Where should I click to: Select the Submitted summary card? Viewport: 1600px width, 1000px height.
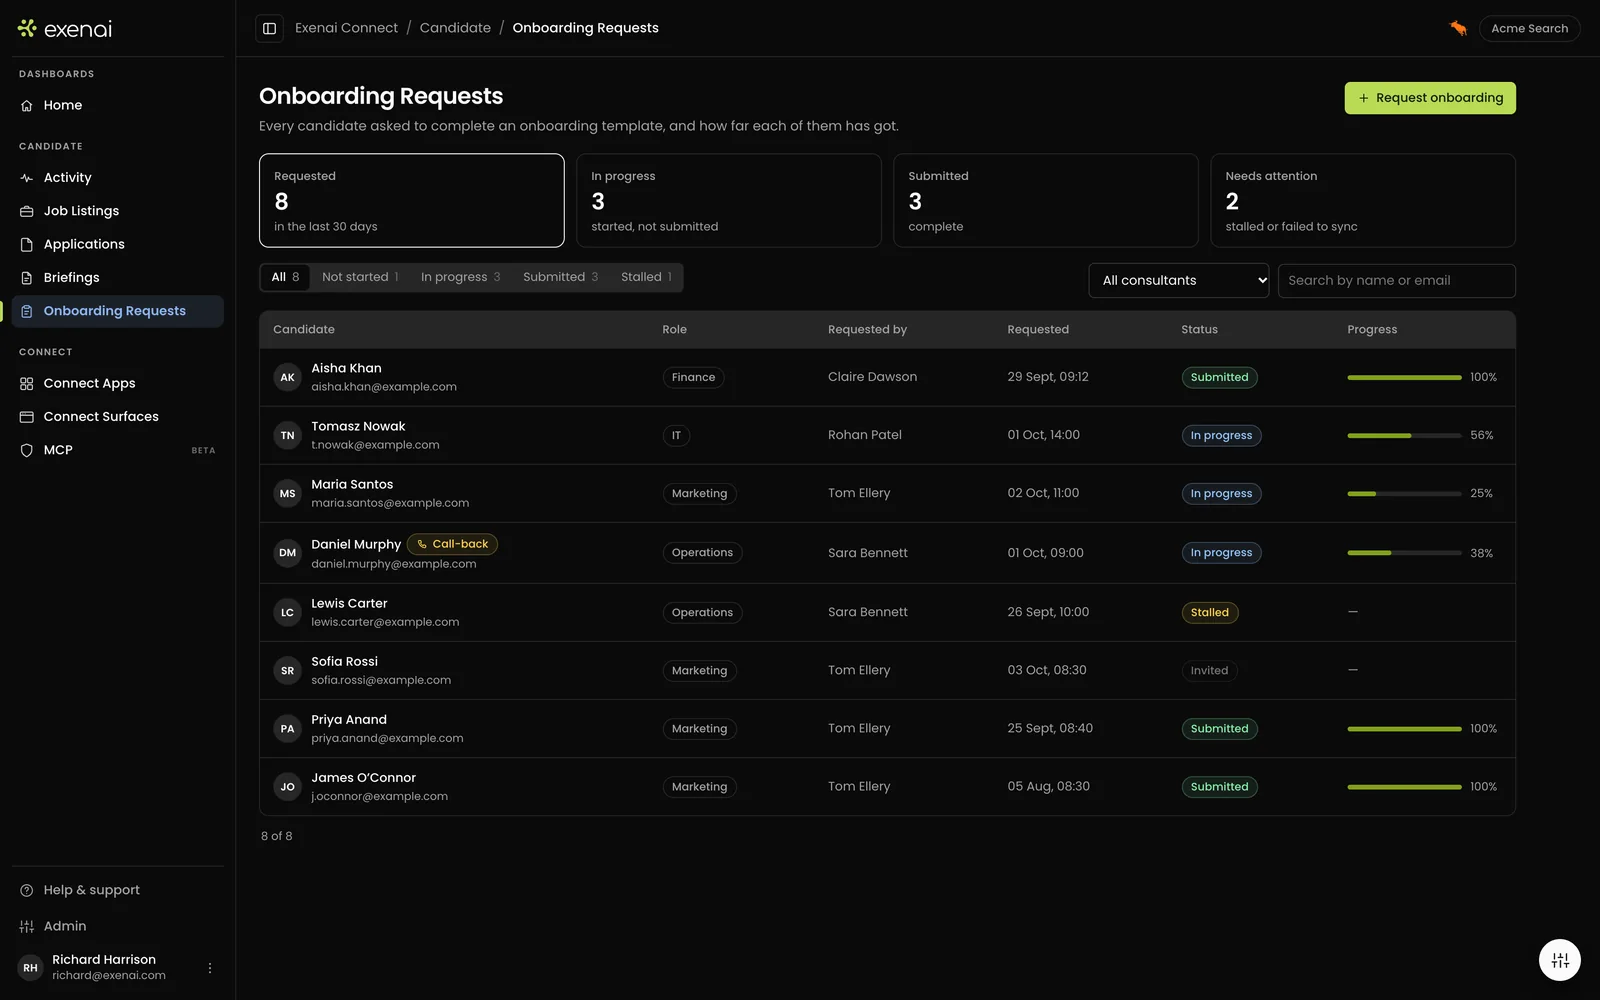click(x=1046, y=200)
